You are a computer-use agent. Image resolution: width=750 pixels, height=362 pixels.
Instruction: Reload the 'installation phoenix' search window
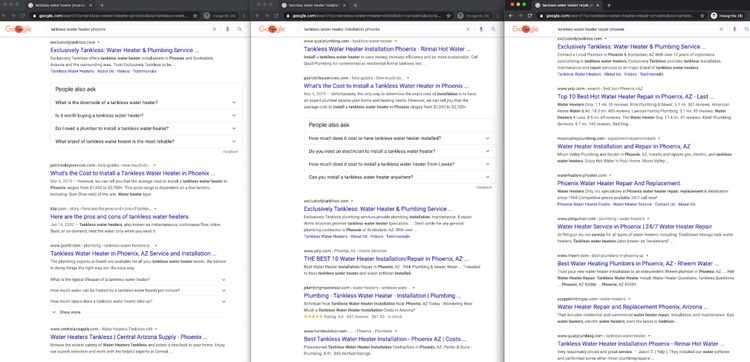click(276, 16)
